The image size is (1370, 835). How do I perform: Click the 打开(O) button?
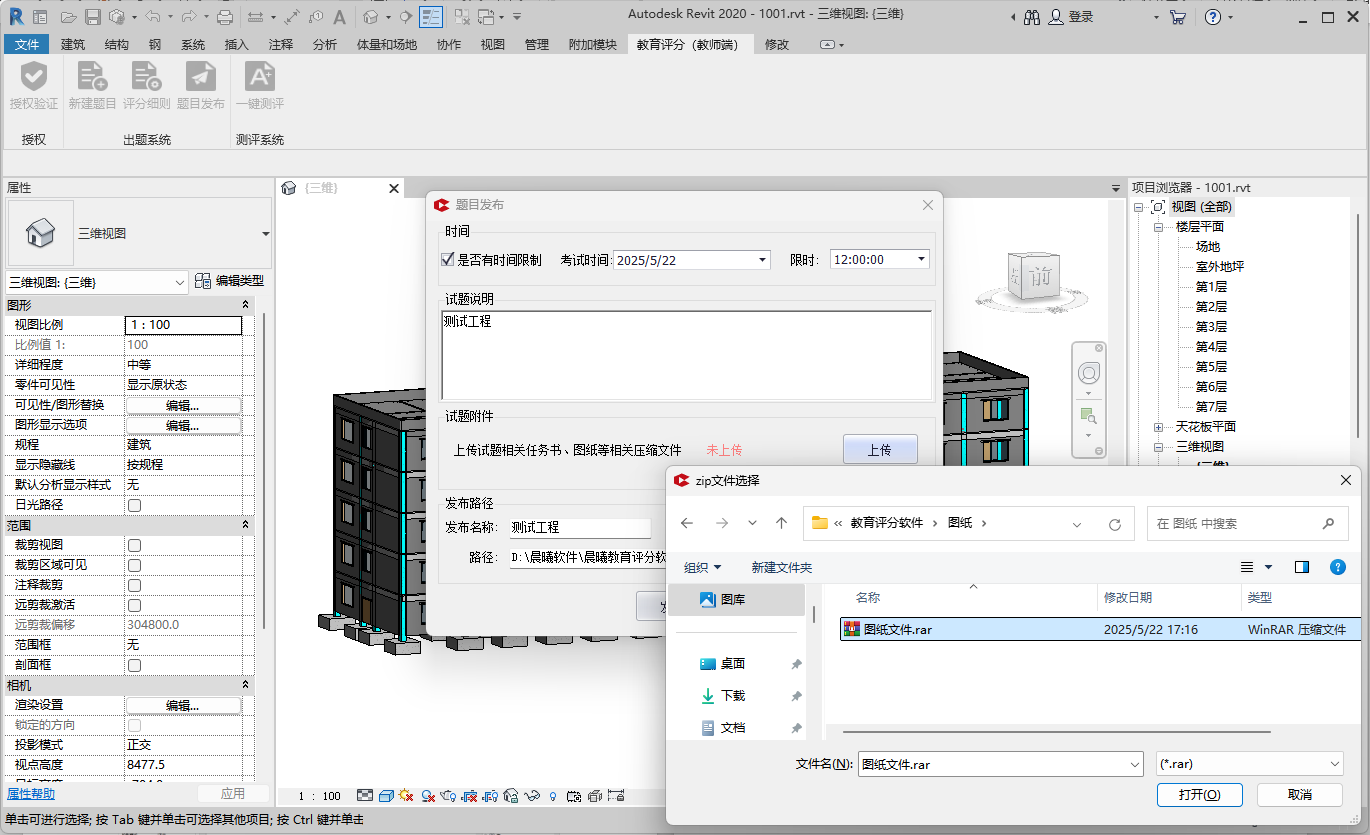[x=1199, y=794]
